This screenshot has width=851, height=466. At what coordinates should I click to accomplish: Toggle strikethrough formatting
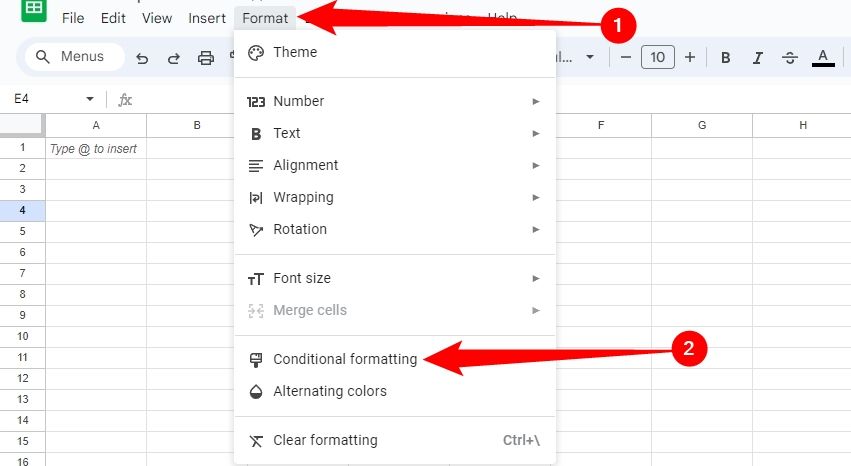[x=790, y=58]
